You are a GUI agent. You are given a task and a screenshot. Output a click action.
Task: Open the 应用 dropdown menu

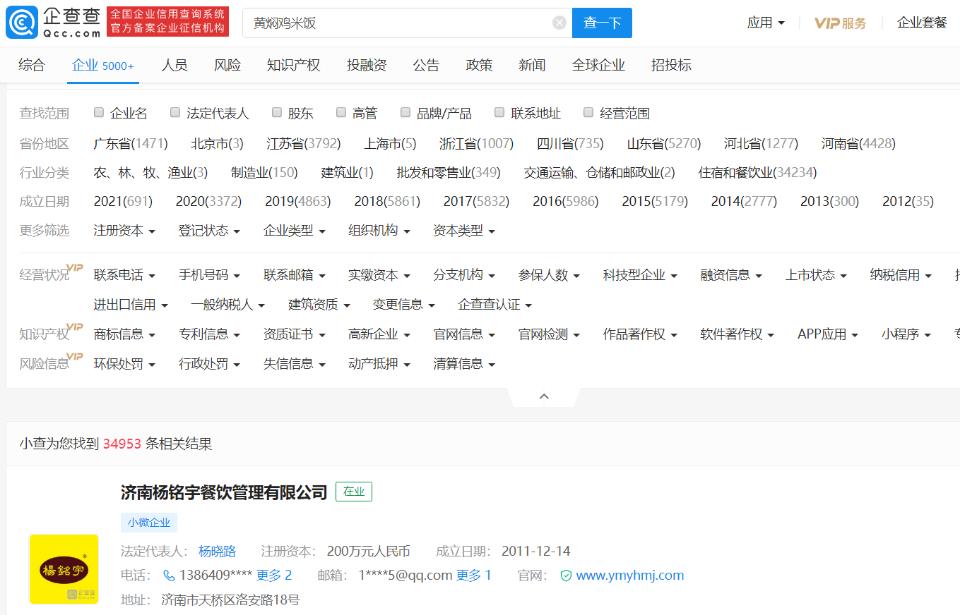pyautogui.click(x=765, y=23)
